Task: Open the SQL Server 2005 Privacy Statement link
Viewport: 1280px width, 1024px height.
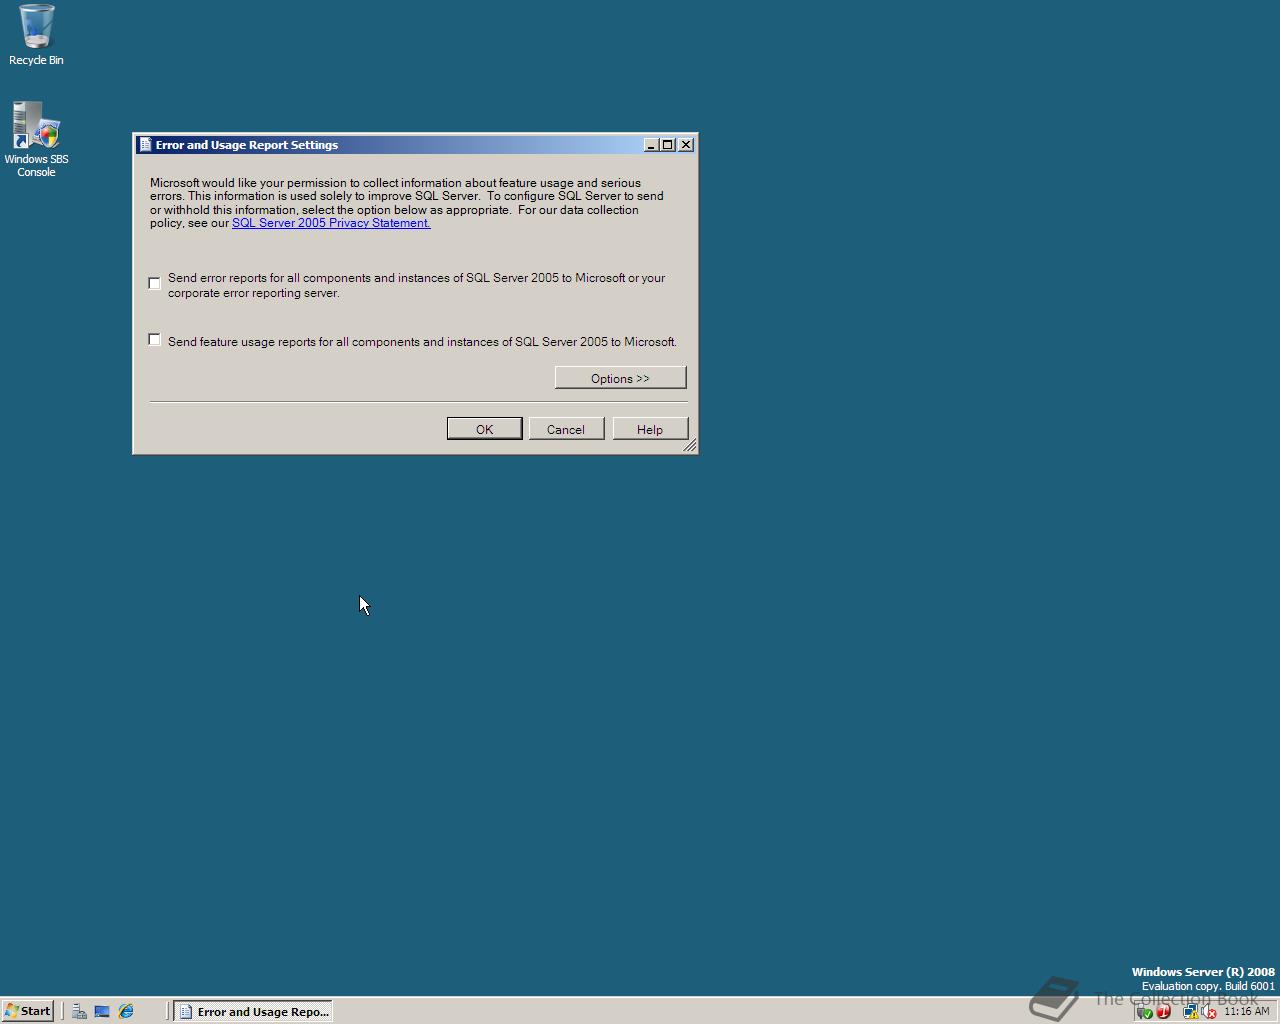Action: coord(331,223)
